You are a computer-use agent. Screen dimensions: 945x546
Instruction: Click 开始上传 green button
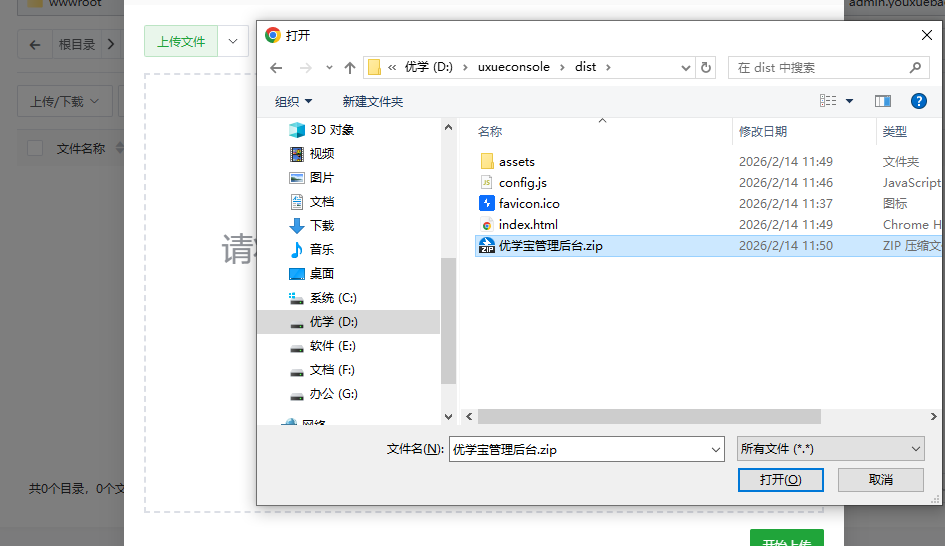[x=786, y=539]
